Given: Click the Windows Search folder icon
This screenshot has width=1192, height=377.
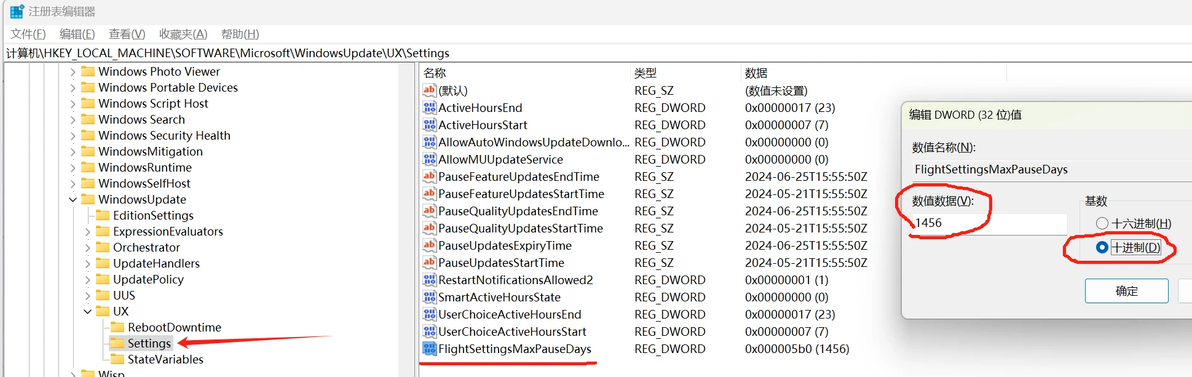Looking at the screenshot, I should (87, 119).
